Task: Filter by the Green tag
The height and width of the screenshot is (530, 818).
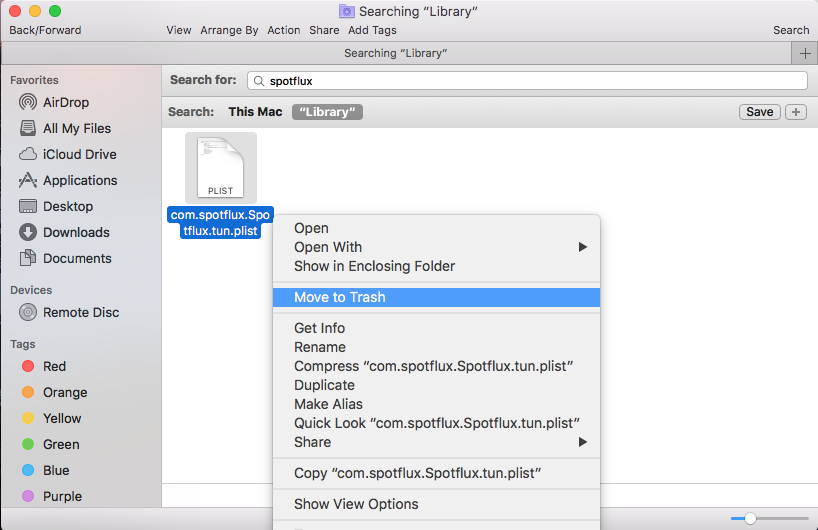Action: (50, 444)
